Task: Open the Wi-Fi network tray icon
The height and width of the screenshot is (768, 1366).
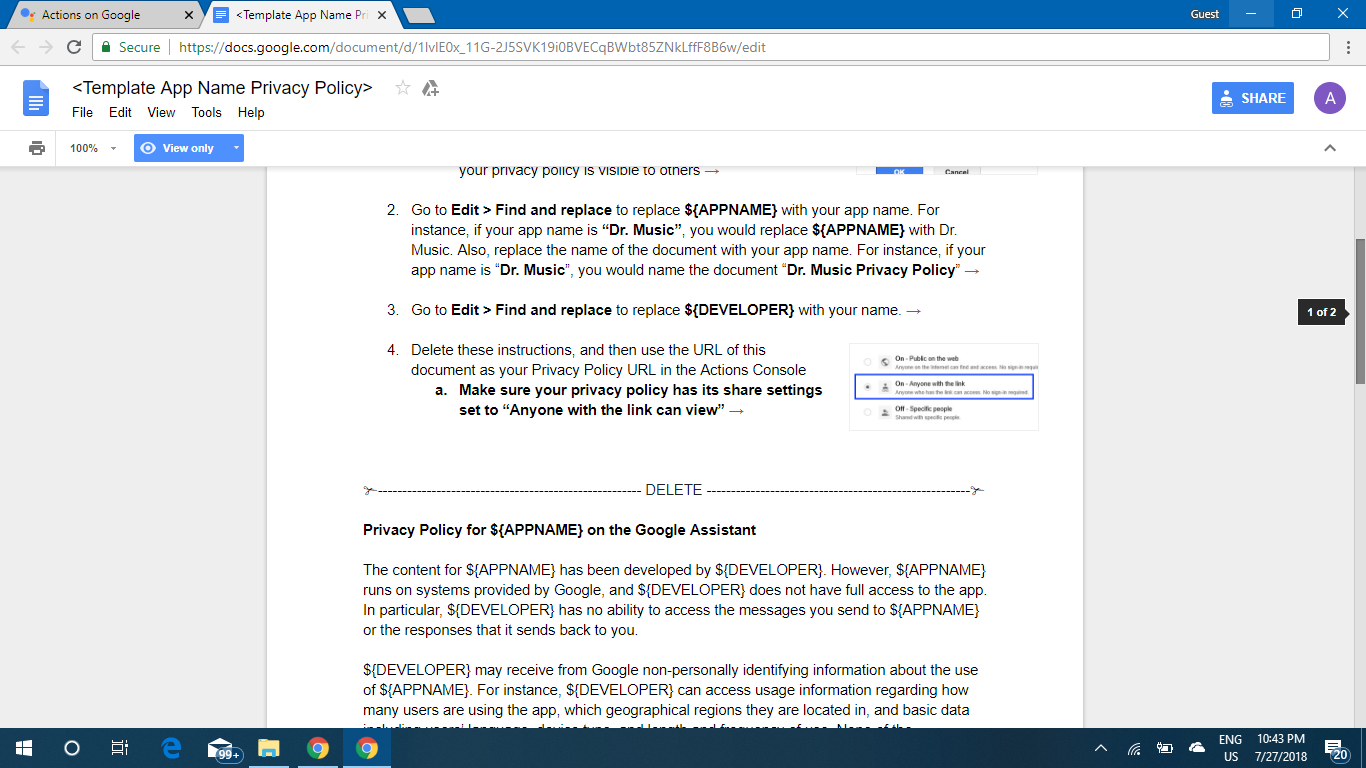Action: [x=1134, y=748]
